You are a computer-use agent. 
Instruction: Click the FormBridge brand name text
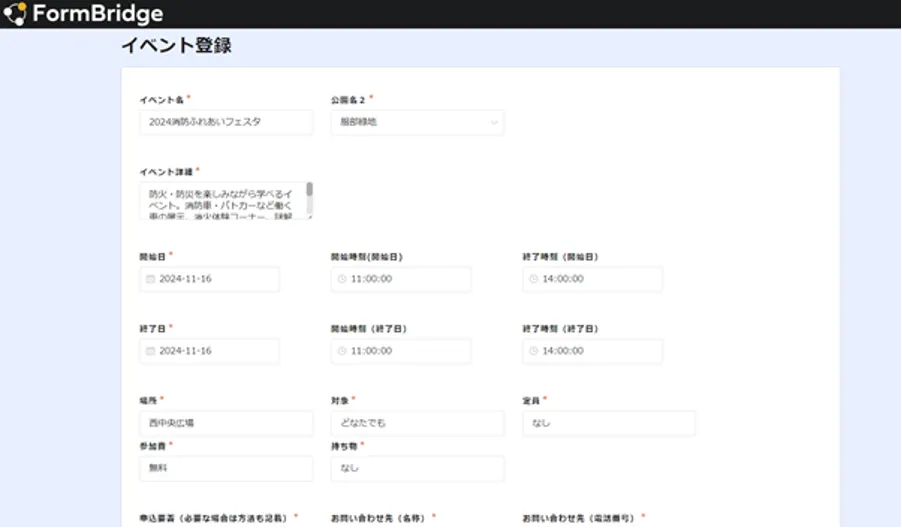click(97, 14)
